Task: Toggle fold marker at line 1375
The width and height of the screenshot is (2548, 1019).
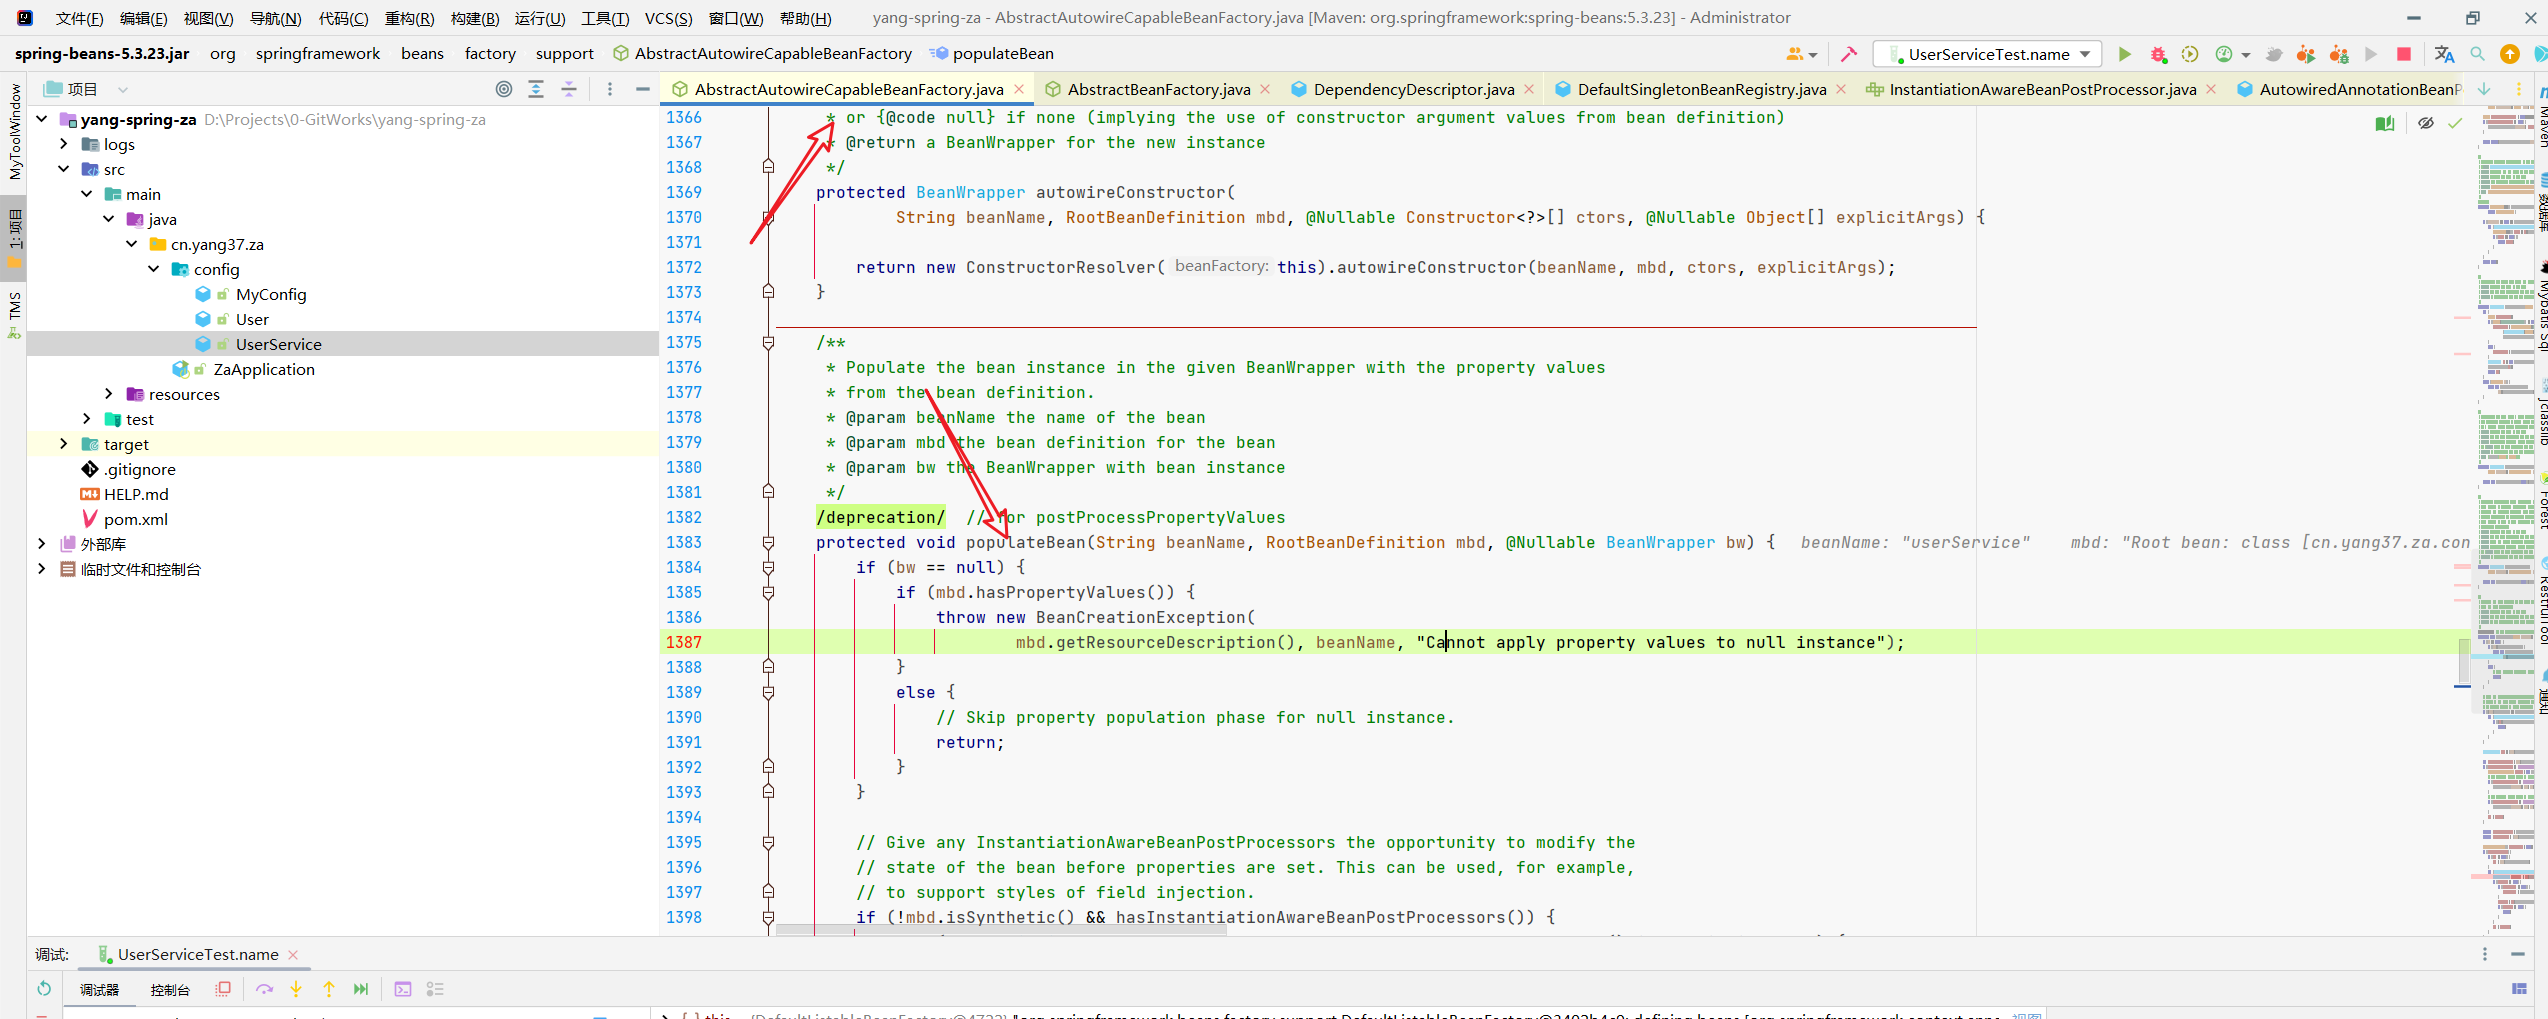Action: (768, 342)
